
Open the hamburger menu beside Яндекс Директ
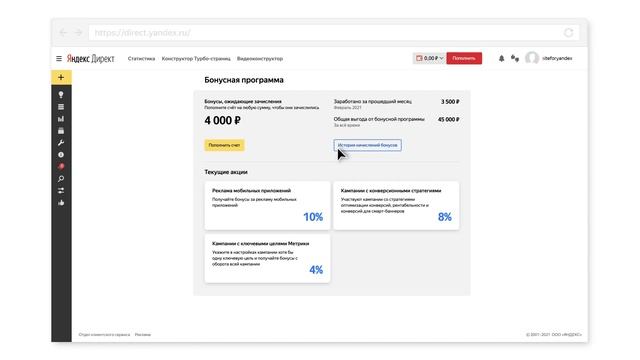59,59
